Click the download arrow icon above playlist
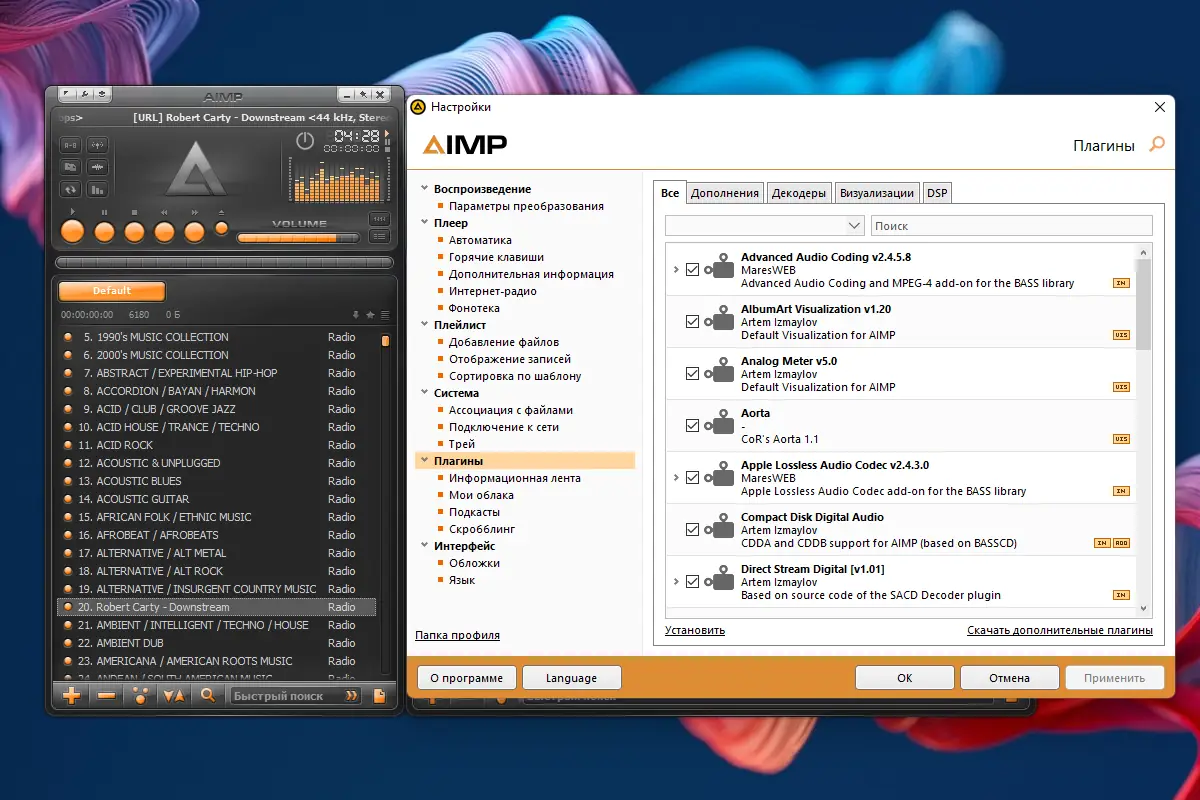1200x800 pixels. tap(357, 315)
